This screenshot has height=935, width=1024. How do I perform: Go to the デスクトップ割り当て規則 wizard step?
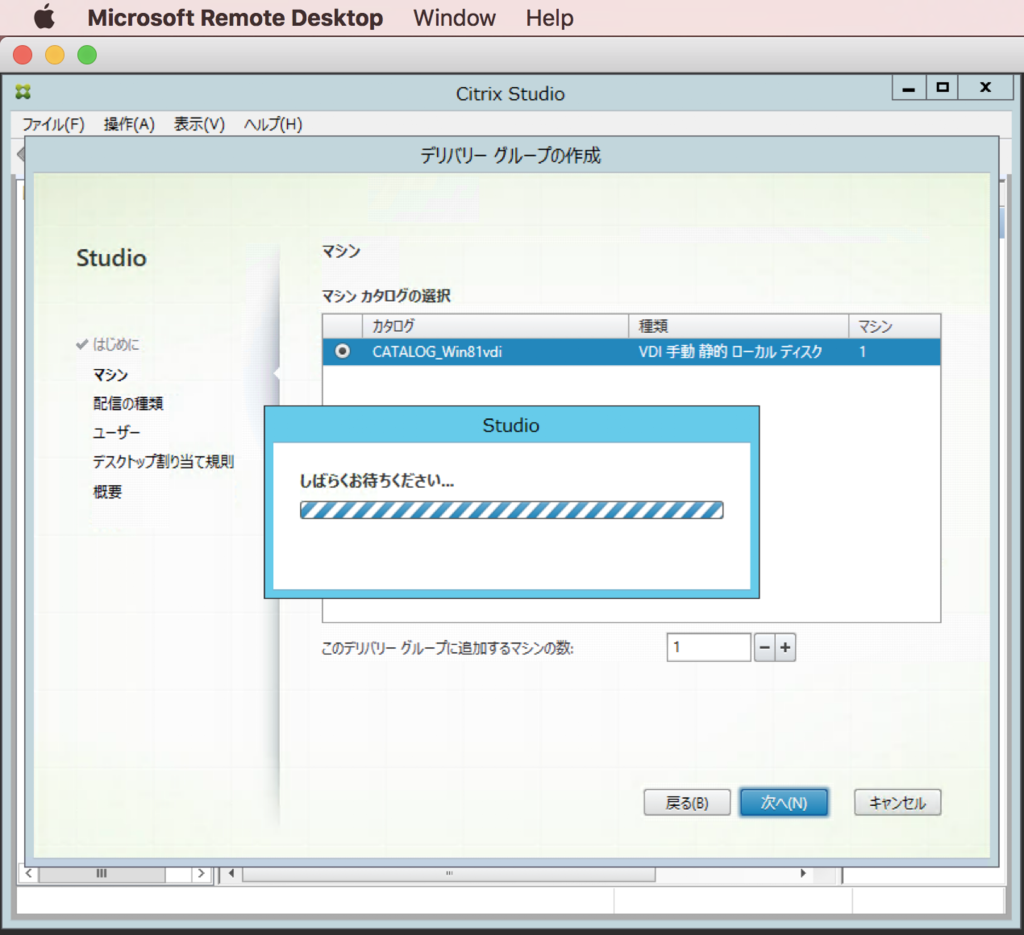(163, 462)
